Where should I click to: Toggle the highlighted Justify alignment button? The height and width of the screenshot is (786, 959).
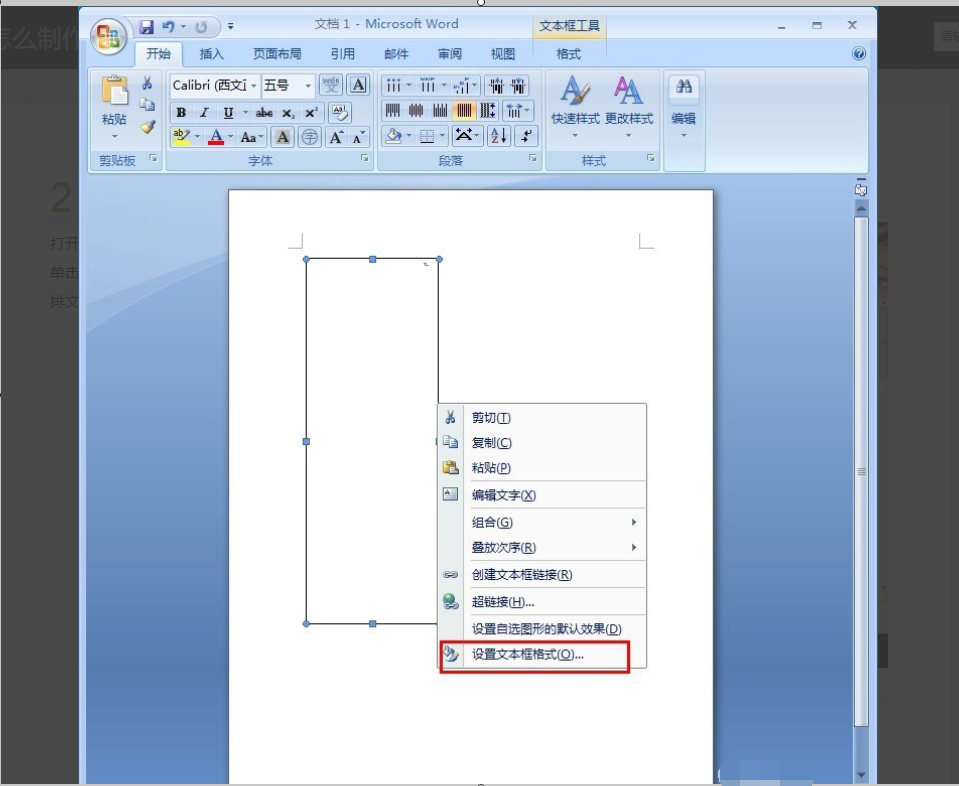click(x=464, y=111)
